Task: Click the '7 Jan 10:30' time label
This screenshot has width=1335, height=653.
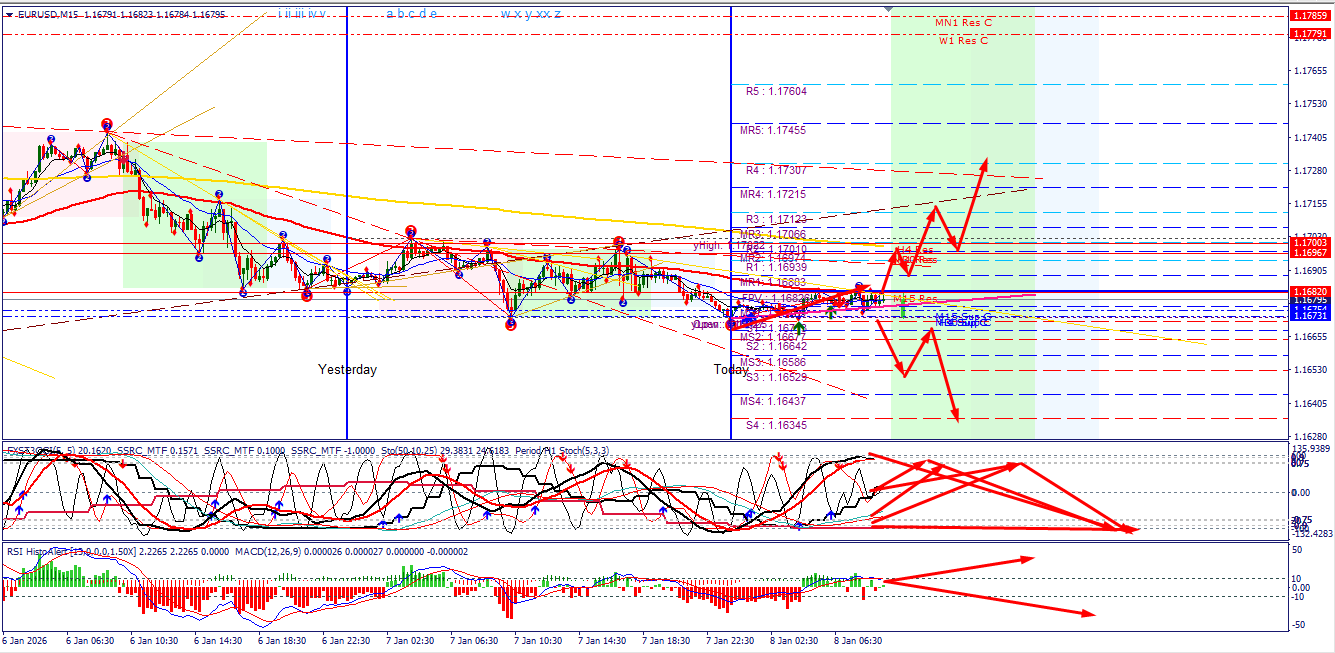Action: [537, 640]
